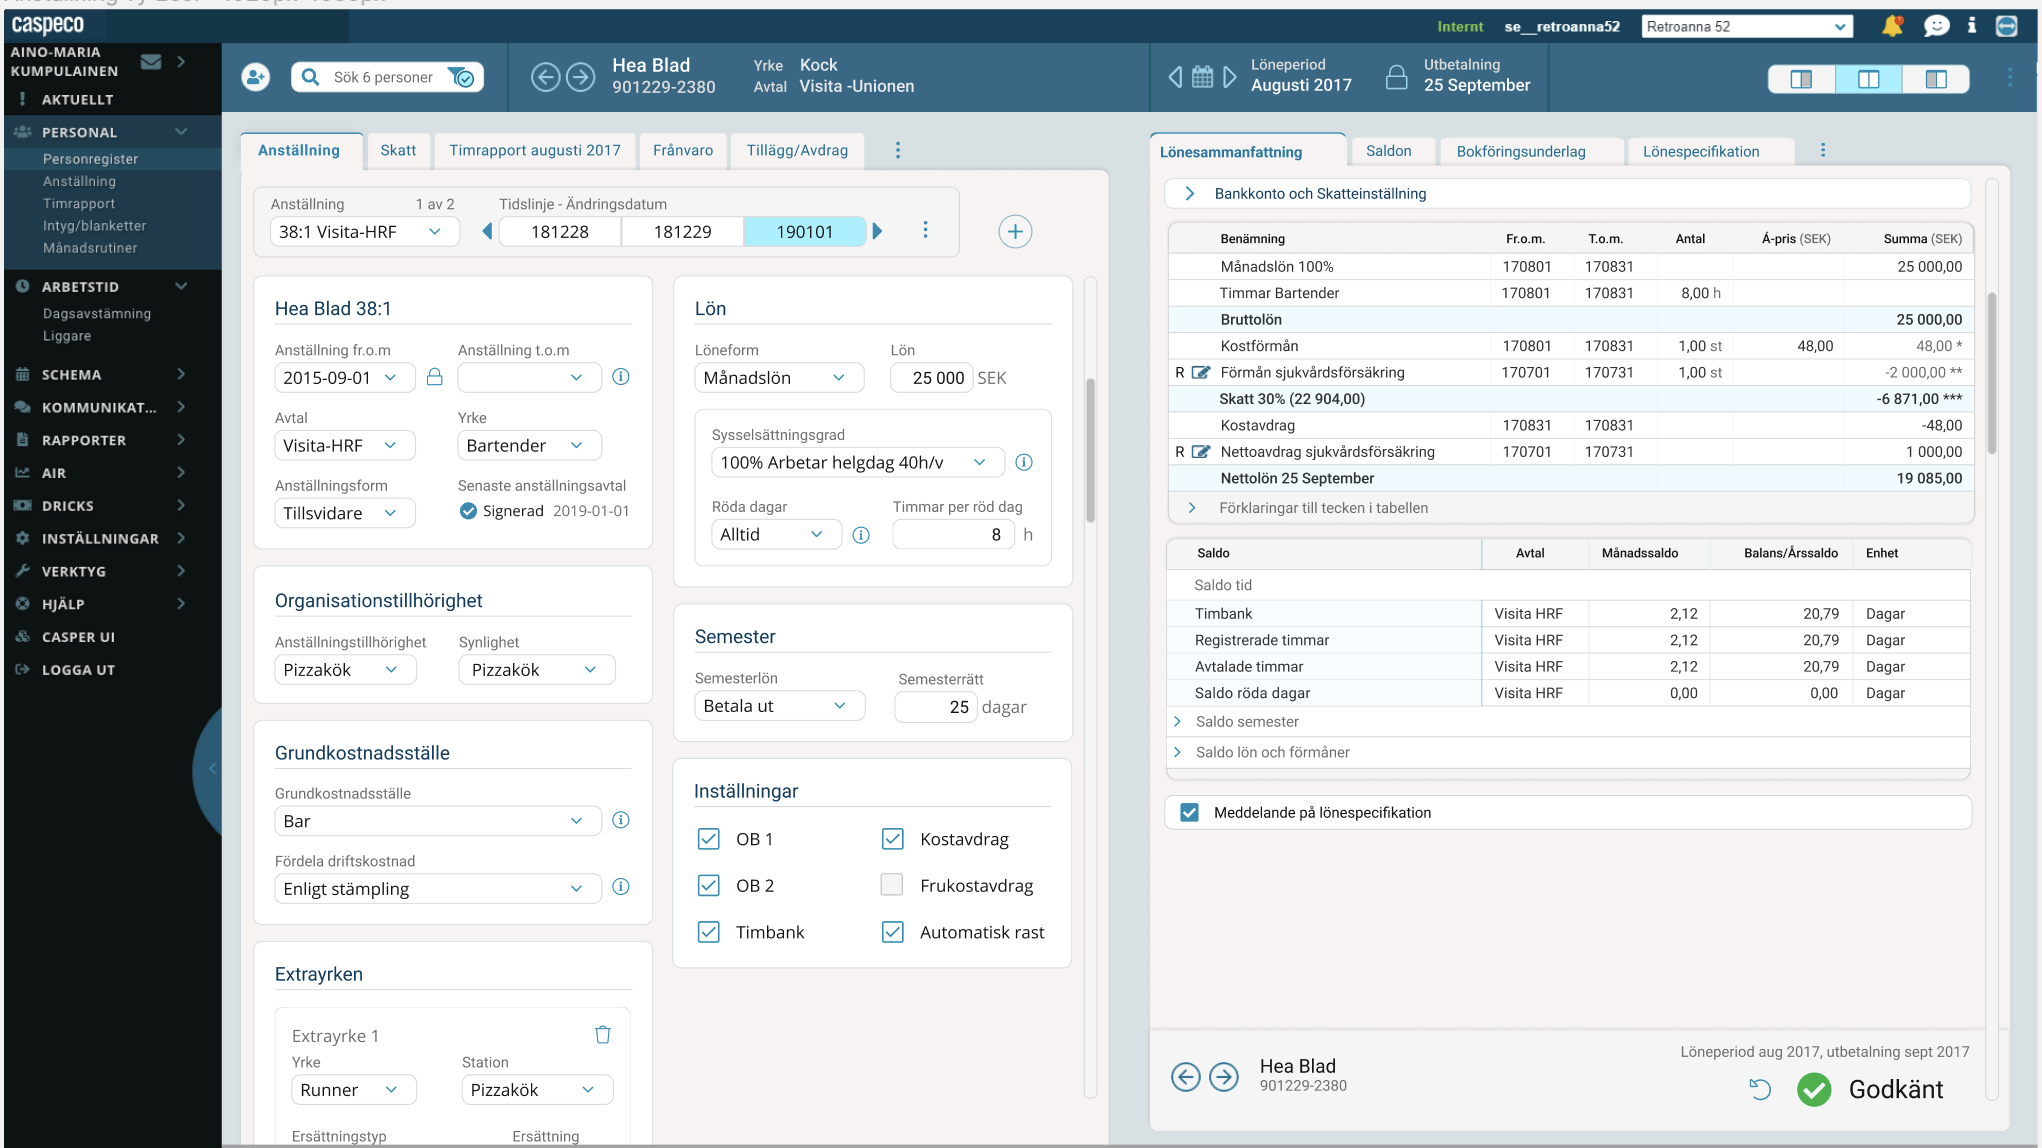2042x1148 pixels.
Task: Switch to Frånvaro tab
Action: point(683,150)
